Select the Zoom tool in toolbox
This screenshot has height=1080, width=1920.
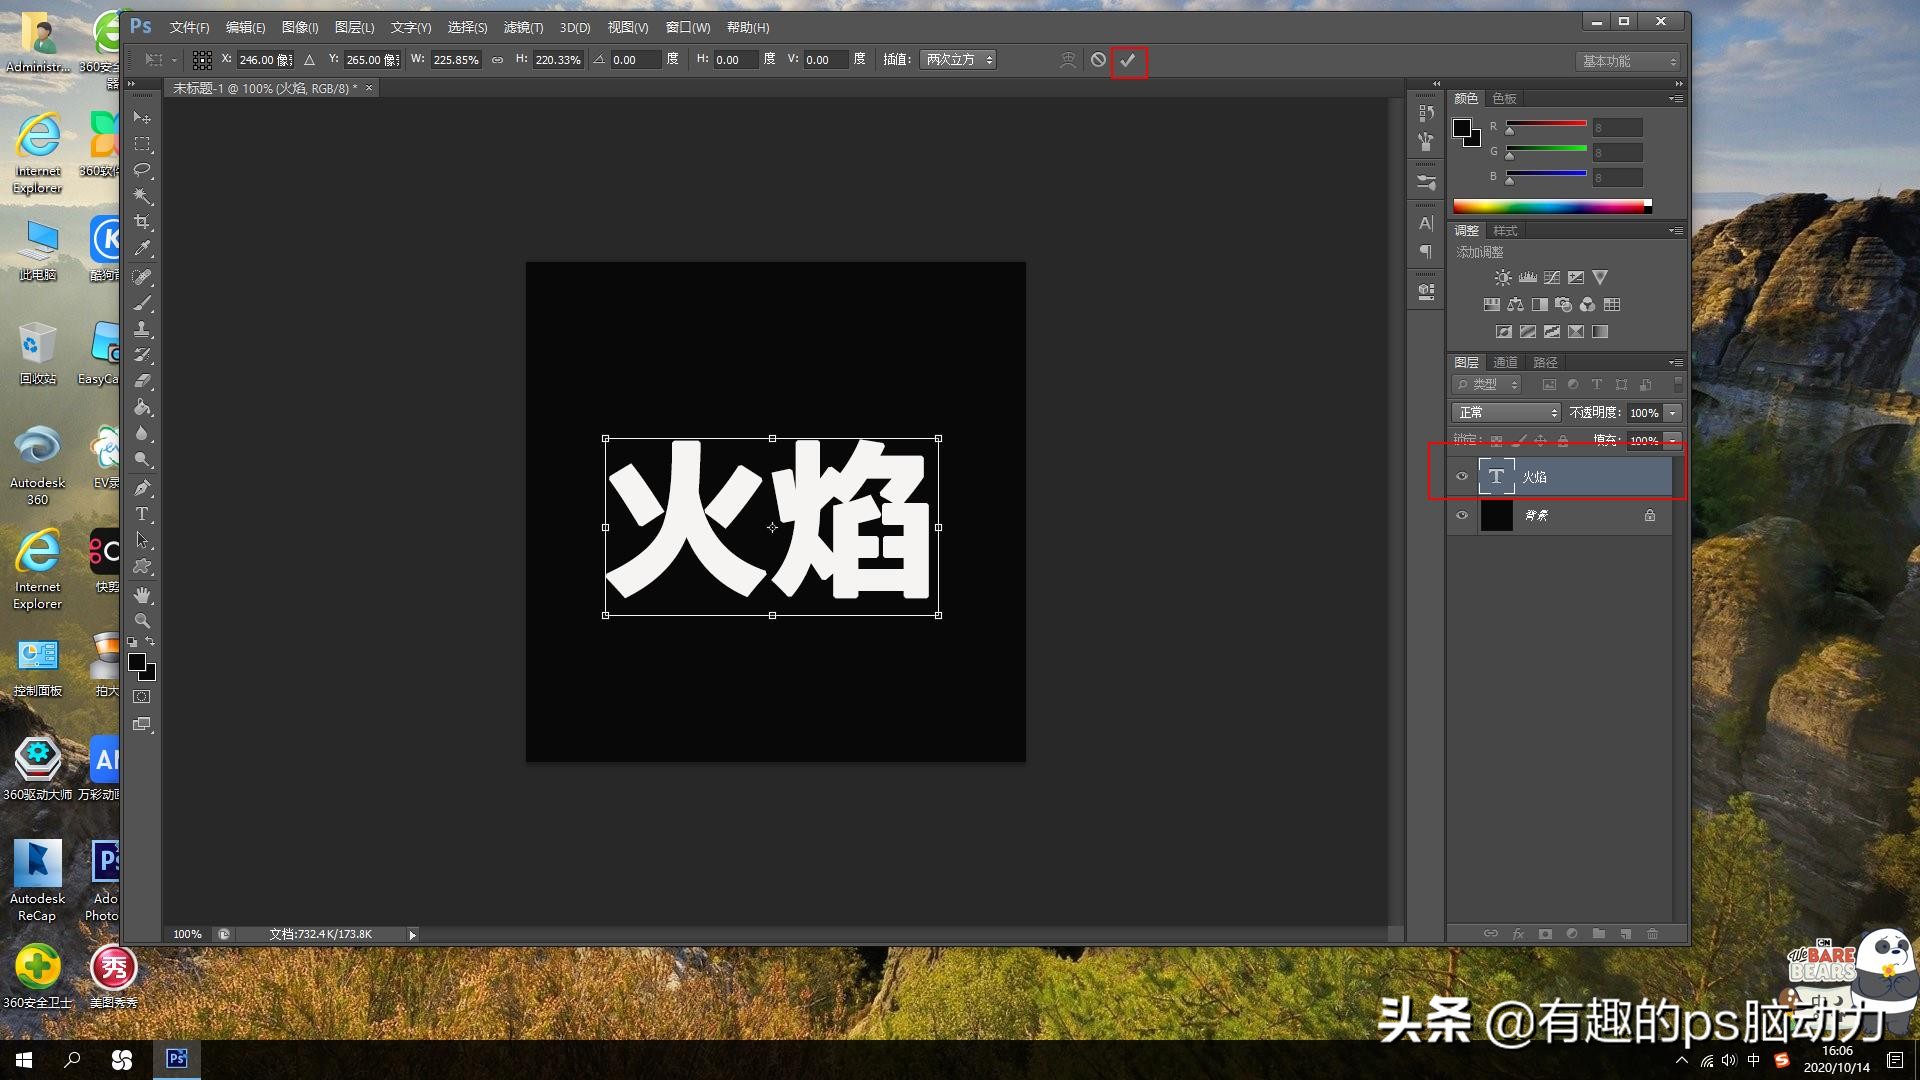pyautogui.click(x=142, y=621)
